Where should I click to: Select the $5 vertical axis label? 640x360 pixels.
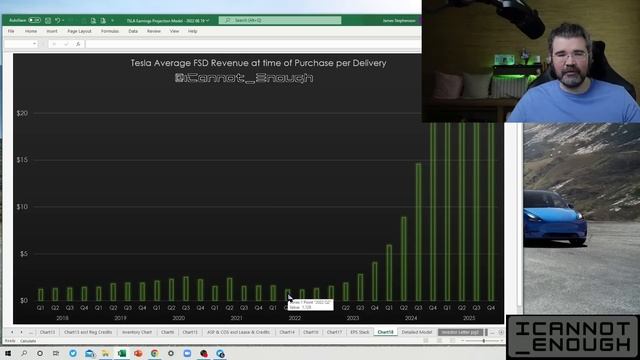[24, 253]
